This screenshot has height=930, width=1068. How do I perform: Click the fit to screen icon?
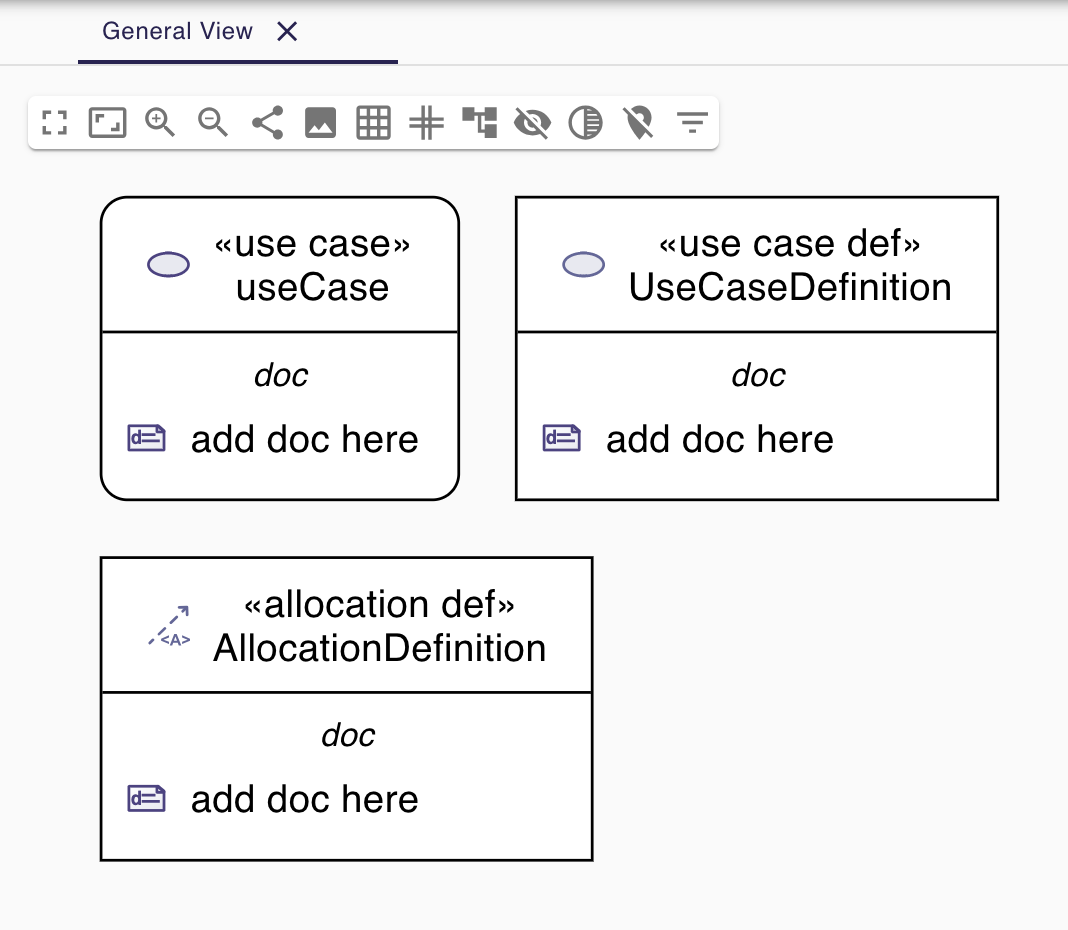(x=108, y=123)
